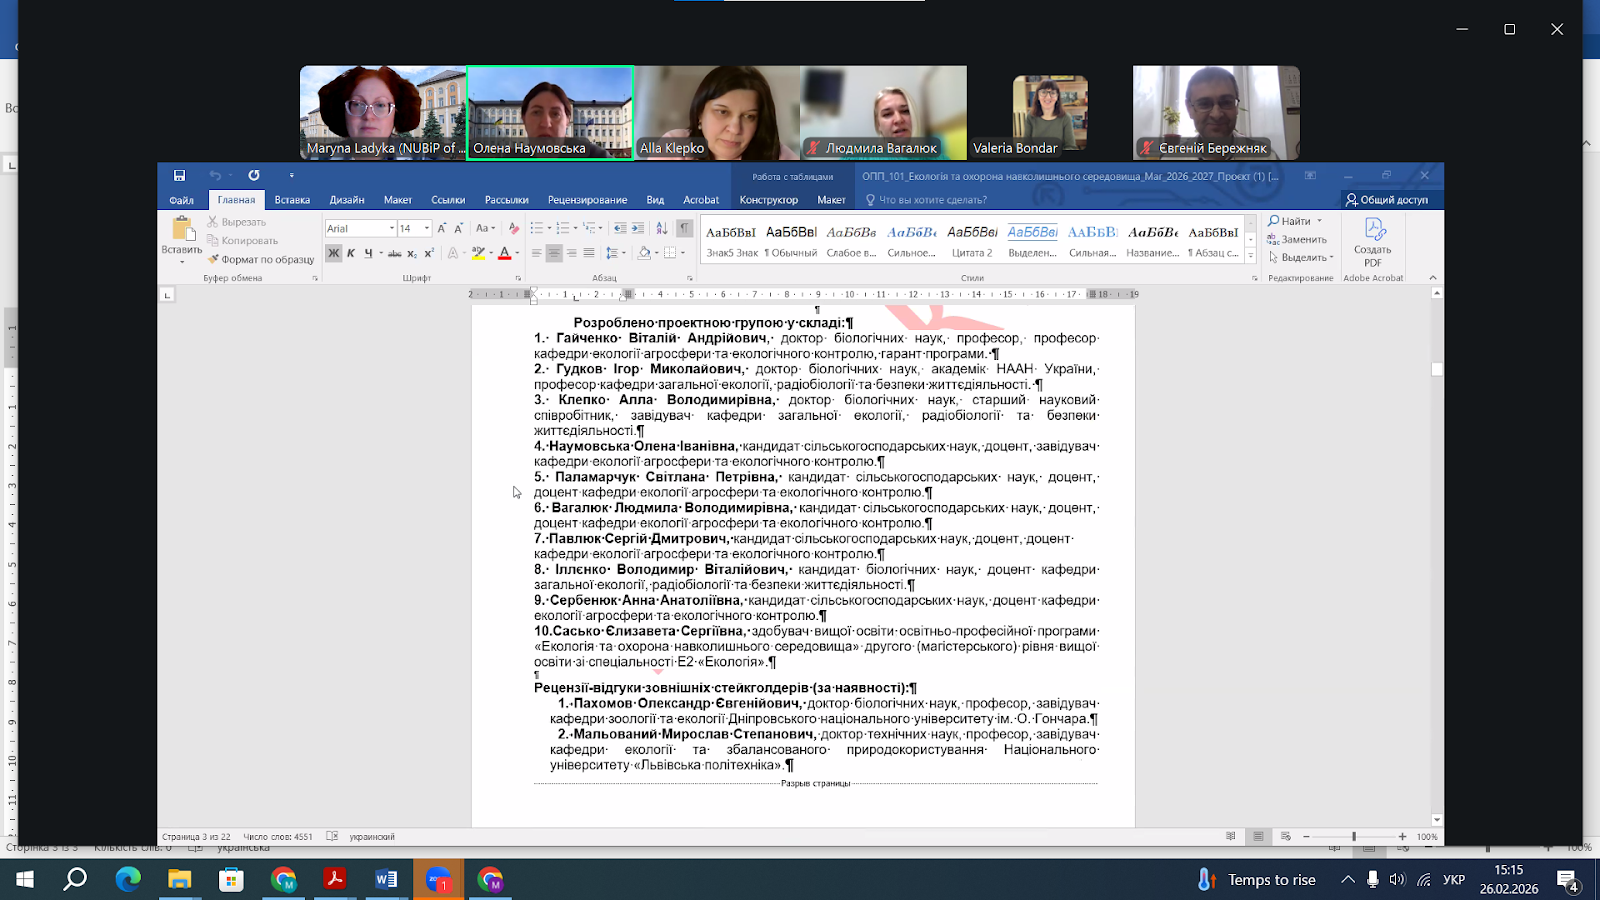Open Microsoft Edge from the taskbar
Screen dimensions: 1600x900
[128, 880]
